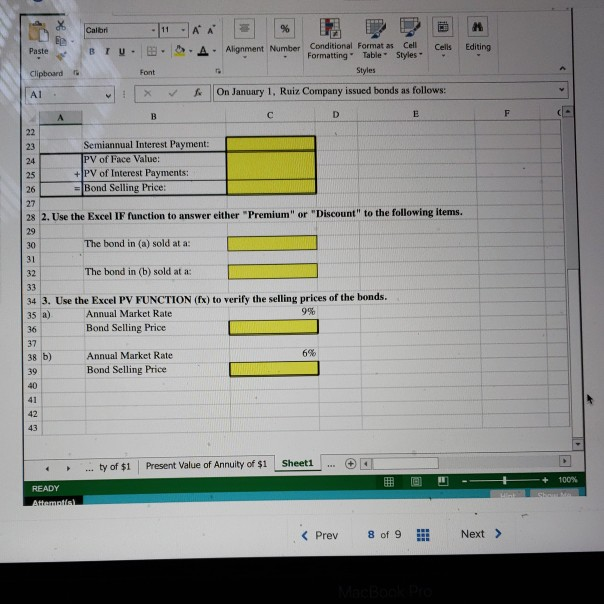Select yellow cell for bond (a) sold at
The height and width of the screenshot is (604, 604).
[x=272, y=243]
